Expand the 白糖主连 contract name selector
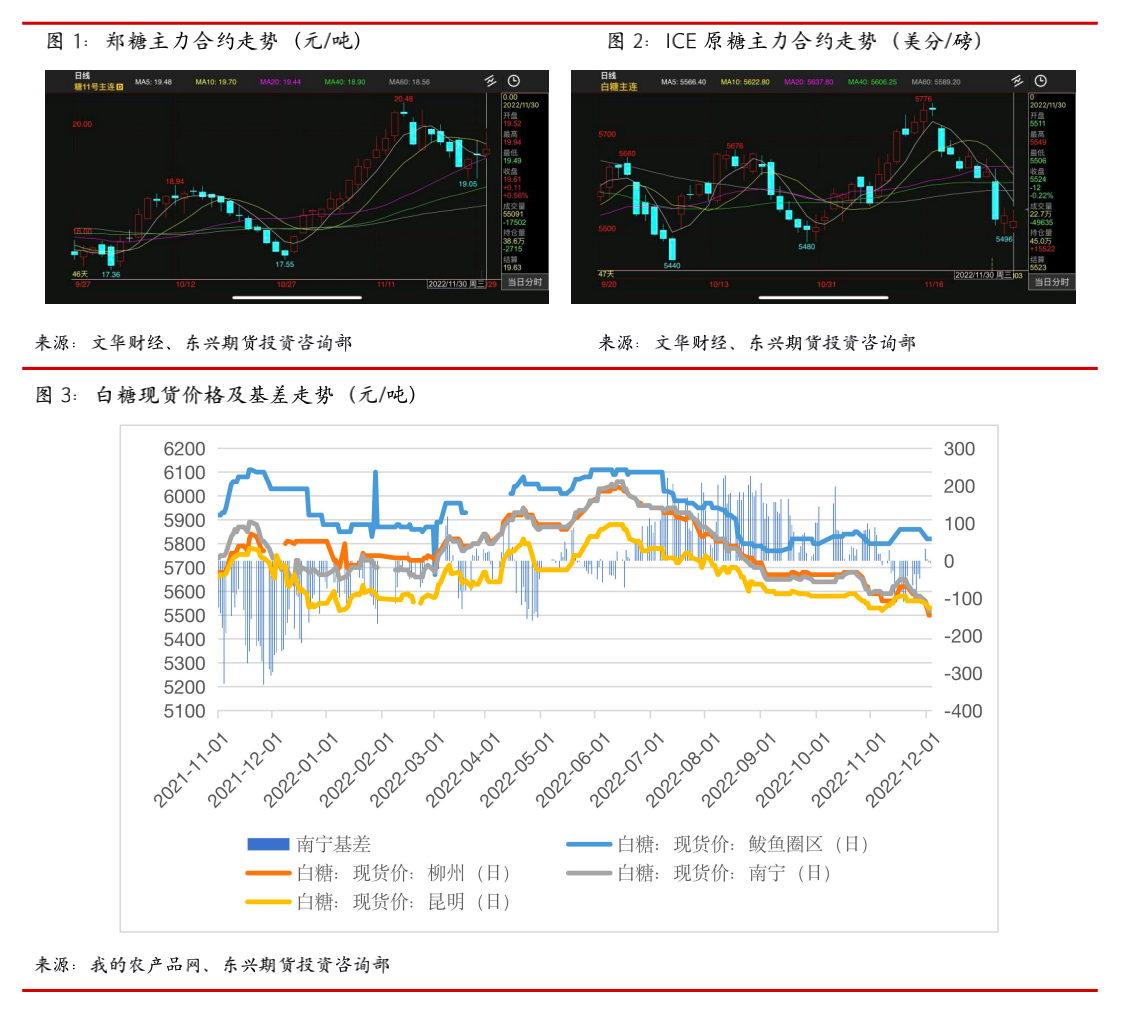This screenshot has height=1016, width=1142. (619, 87)
